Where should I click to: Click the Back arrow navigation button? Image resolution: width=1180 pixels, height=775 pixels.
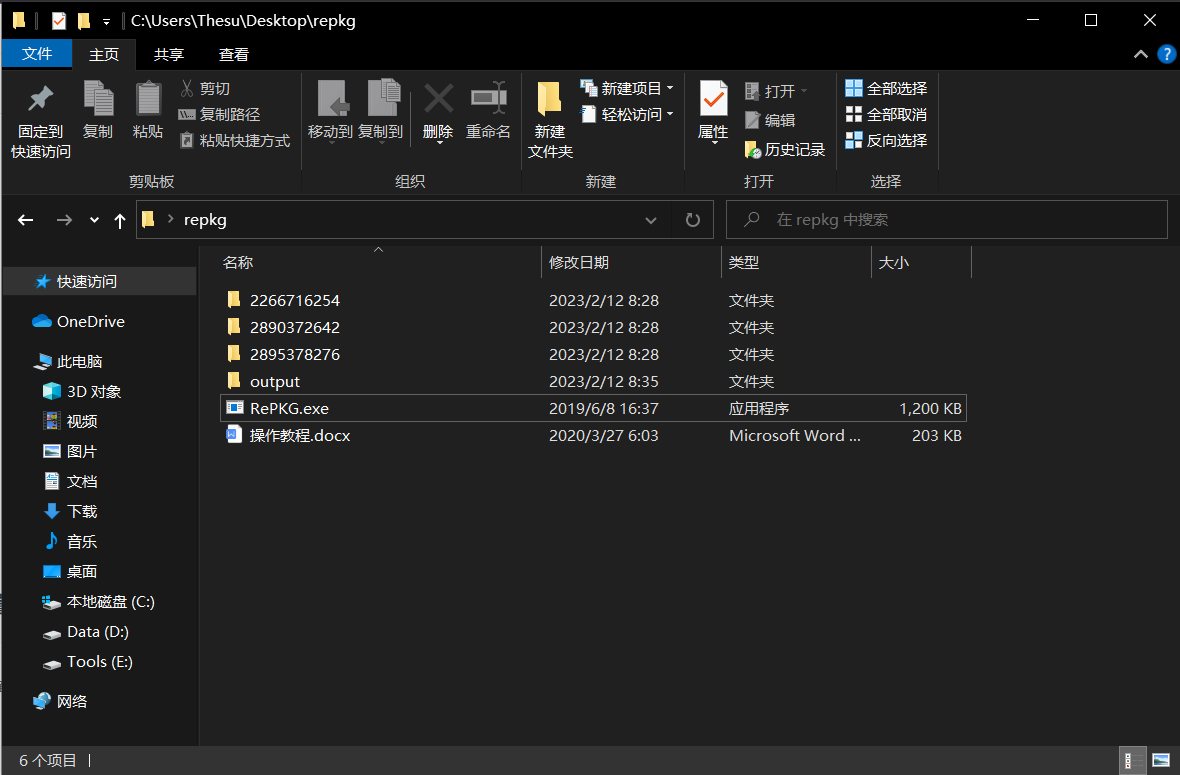click(x=26, y=220)
